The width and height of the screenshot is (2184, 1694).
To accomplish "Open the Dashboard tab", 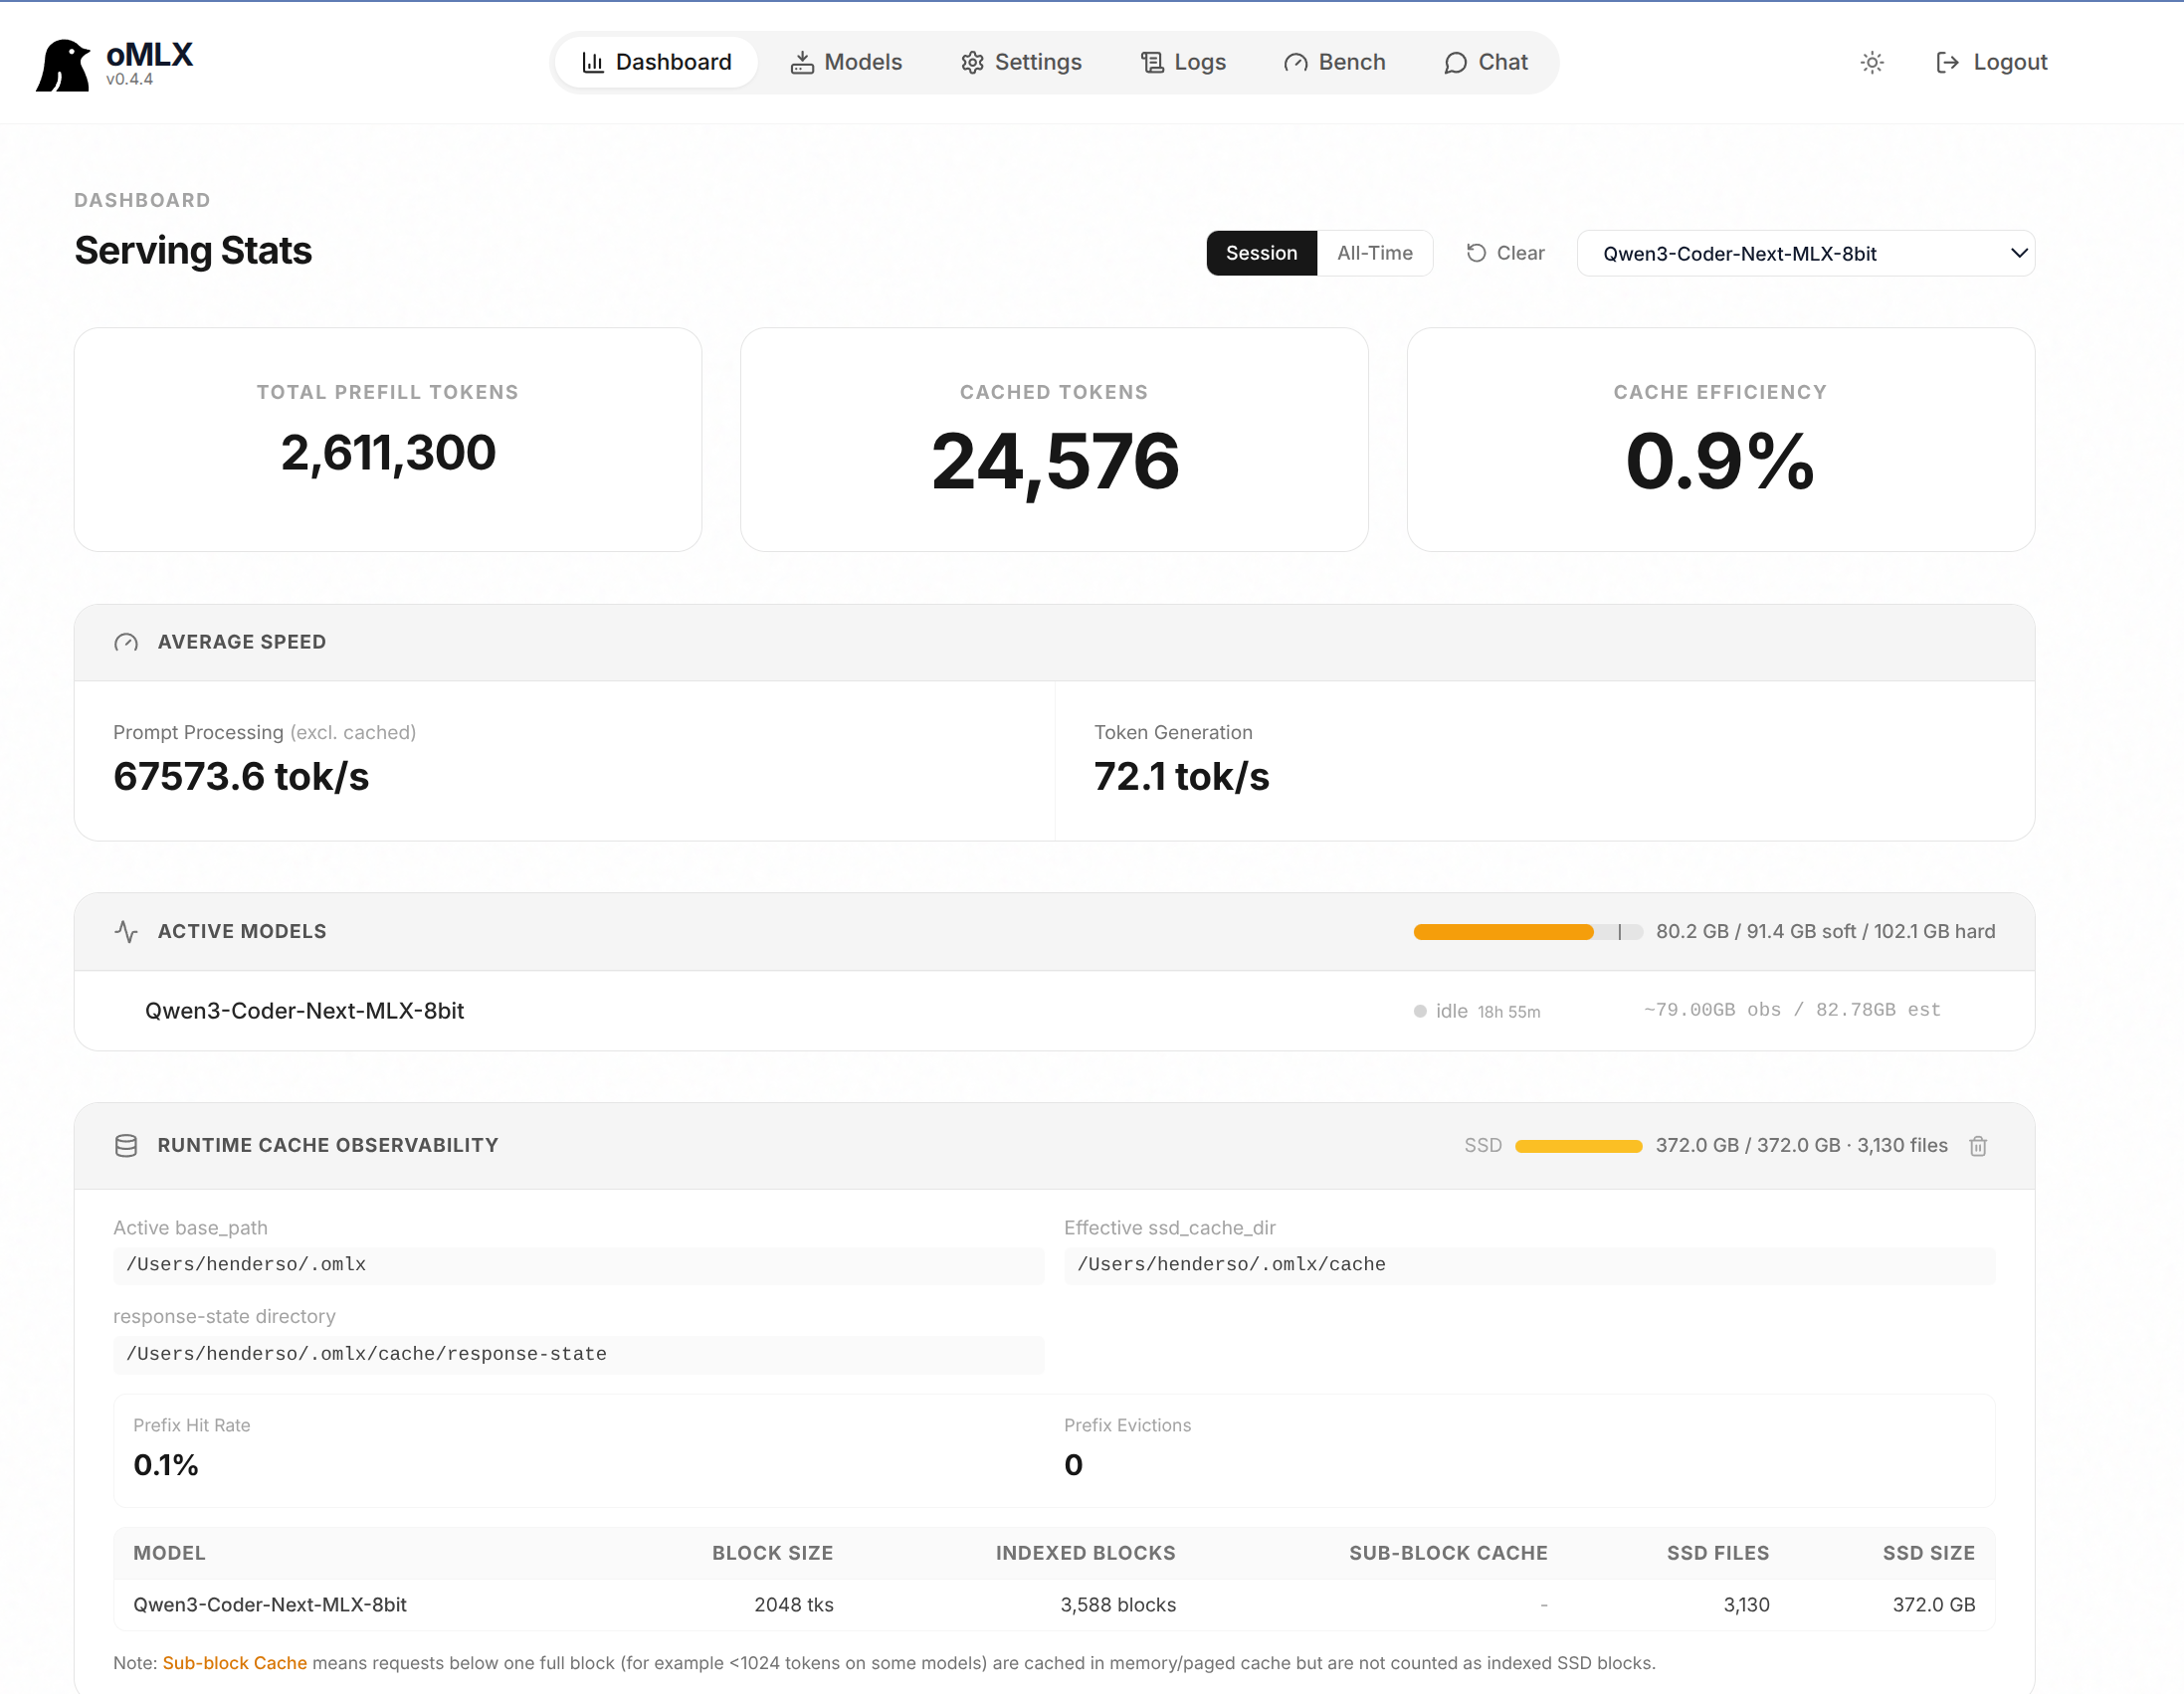I will pyautogui.click(x=656, y=62).
